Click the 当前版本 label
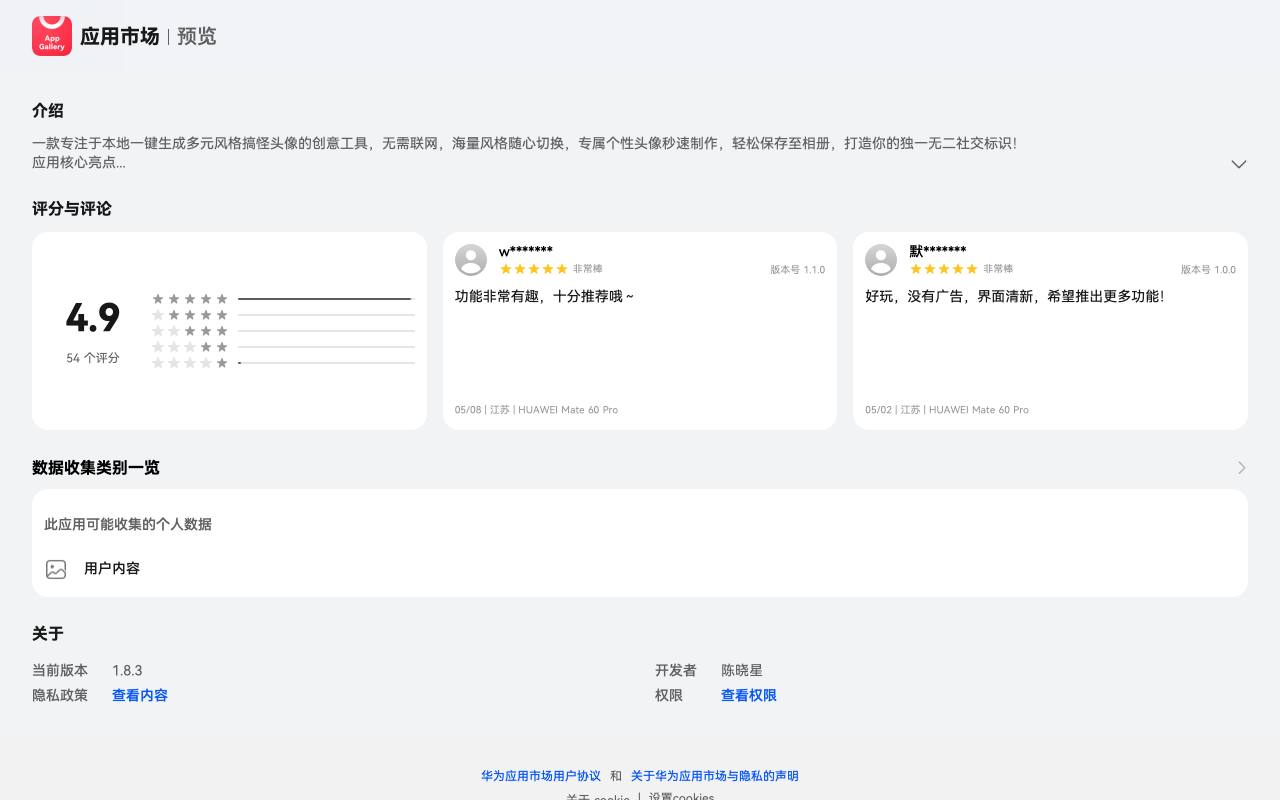Viewport: 1280px width, 800px height. (x=60, y=670)
